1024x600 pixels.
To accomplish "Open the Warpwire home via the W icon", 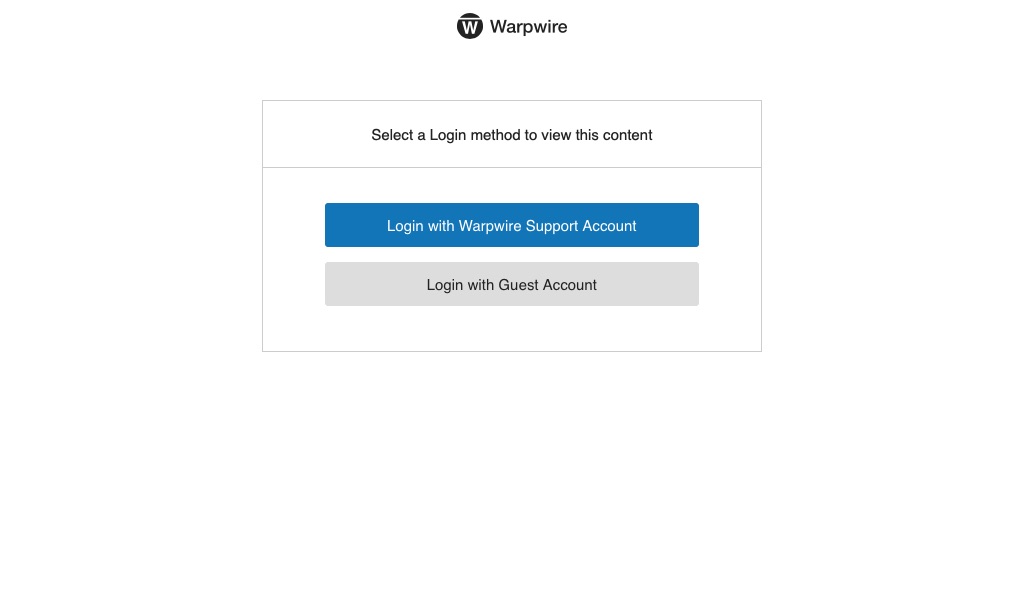I will tap(470, 26).
